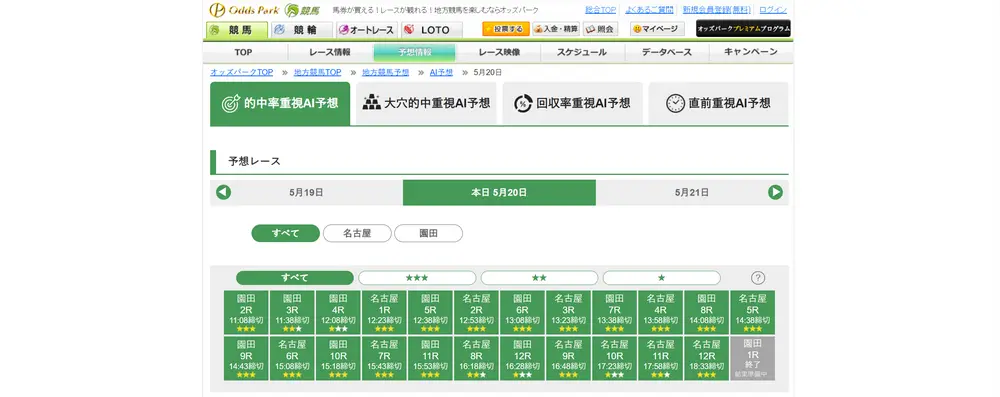Filter by three-star ★★★ rating
Image resolution: width=1000 pixels, height=397 pixels.
click(x=417, y=278)
